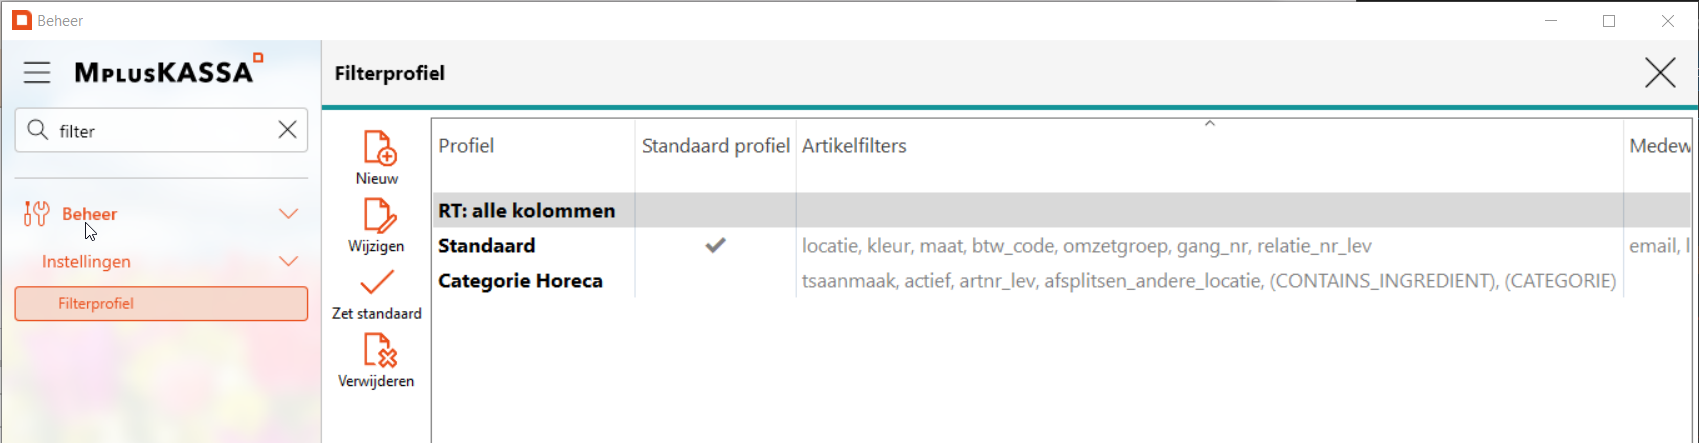The height and width of the screenshot is (443, 1699).
Task: Click the Beheer tools icon in sidebar
Action: click(x=36, y=213)
